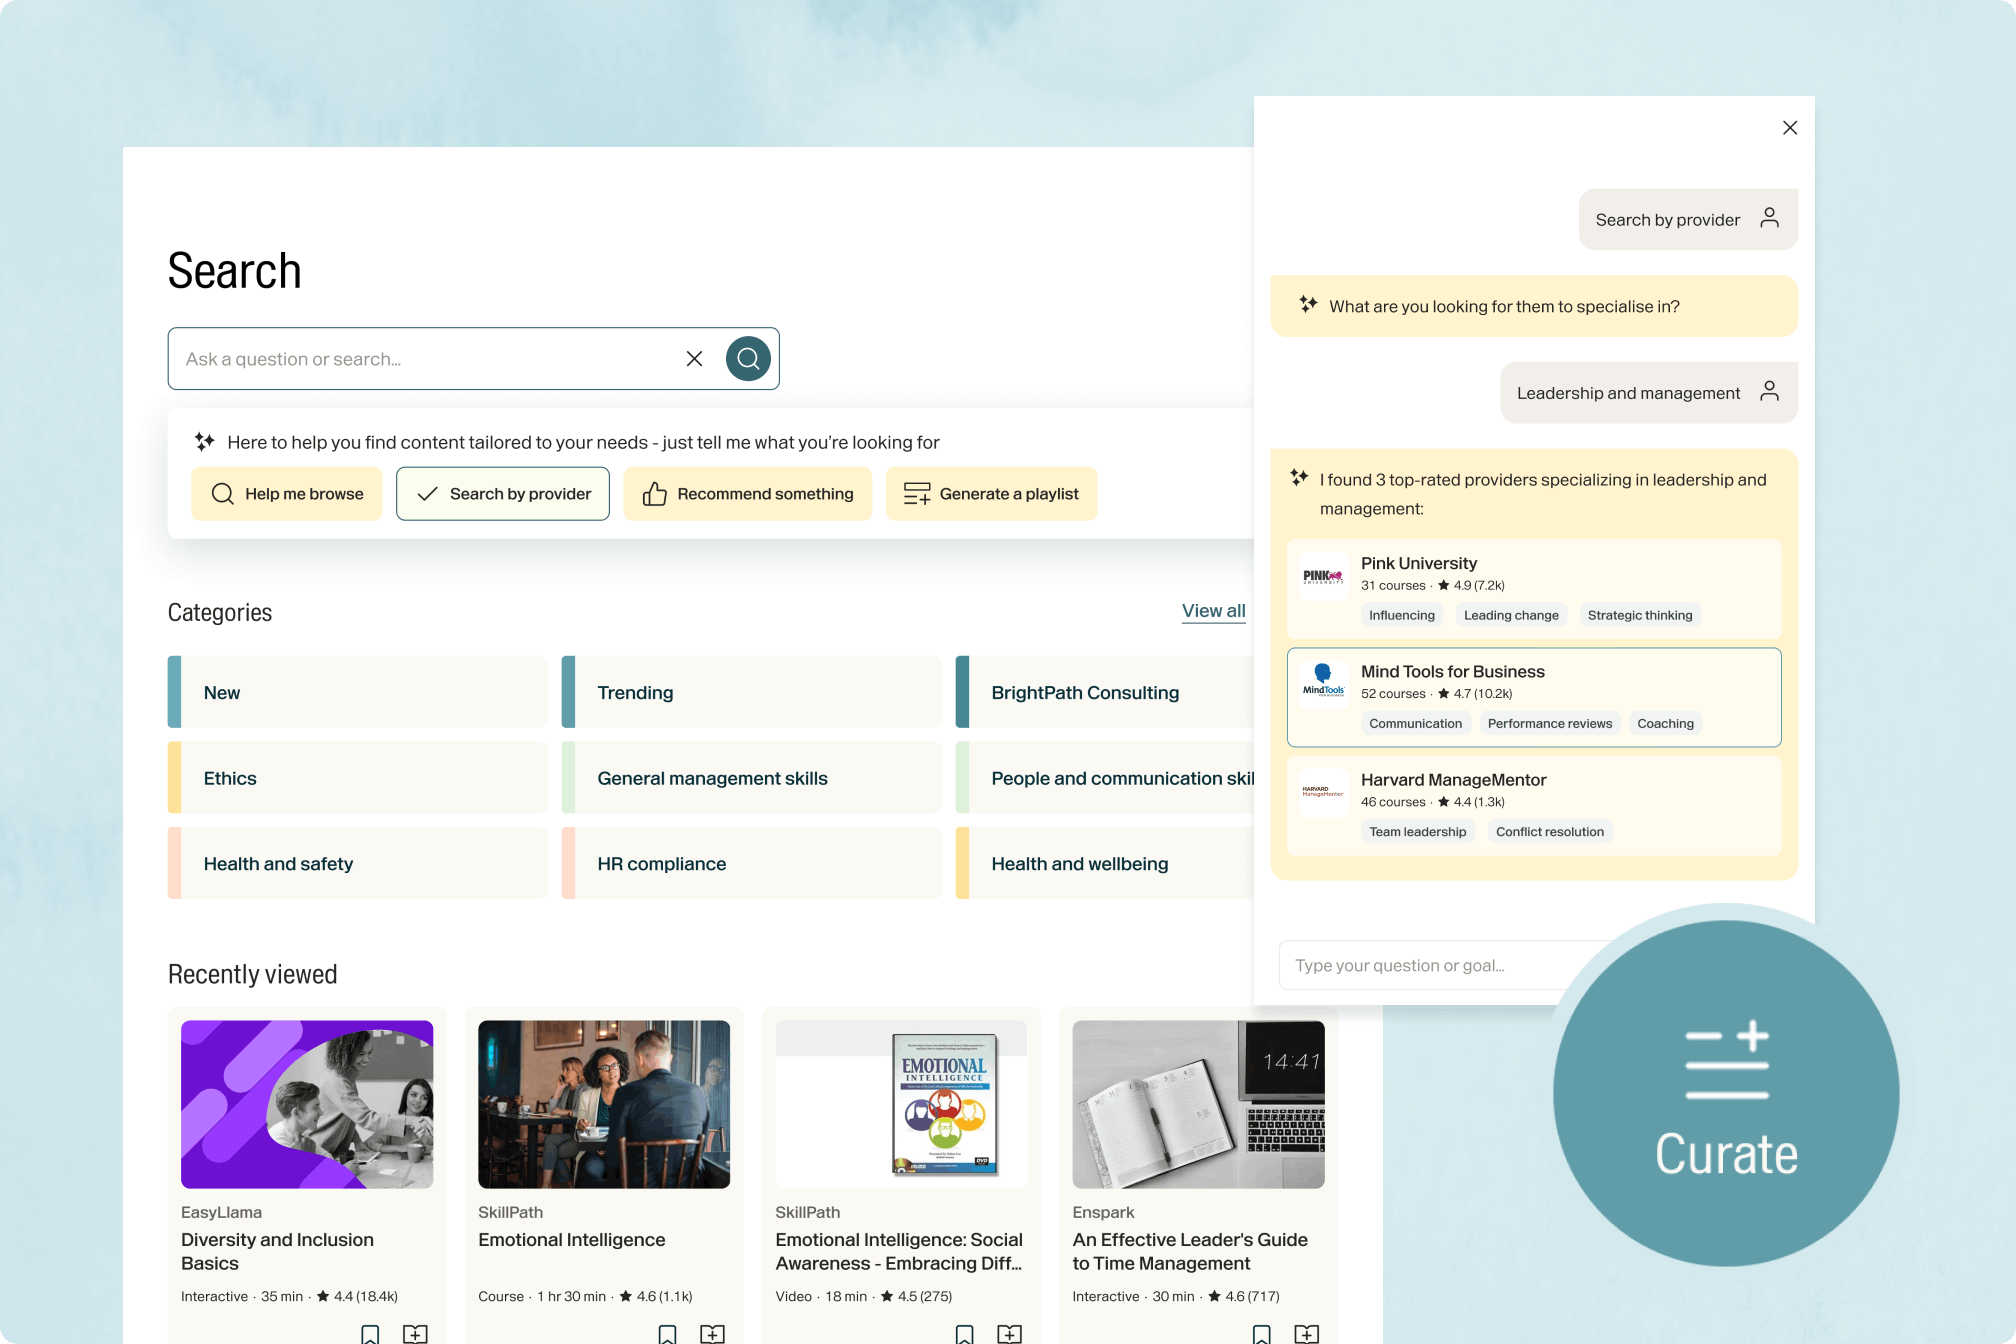Click the add-to-playlist icon on the Social Awareness video

tap(1009, 1333)
